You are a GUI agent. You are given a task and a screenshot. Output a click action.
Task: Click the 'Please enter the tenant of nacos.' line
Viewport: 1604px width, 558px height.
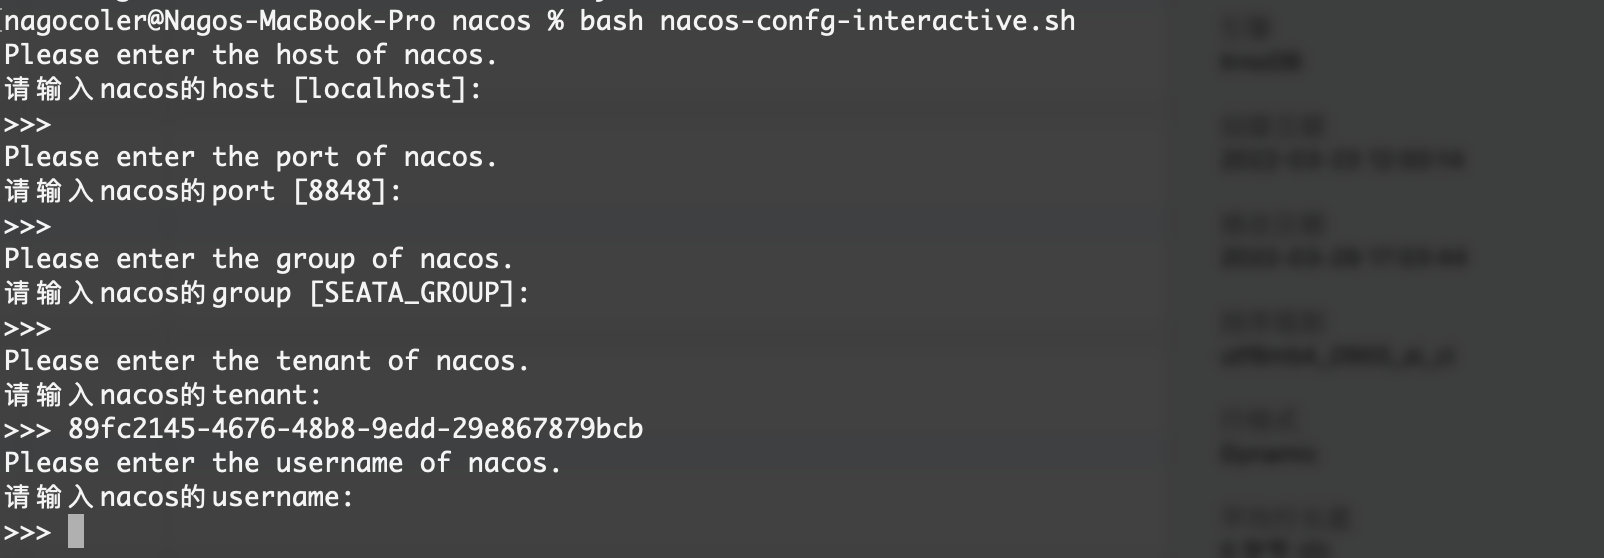[266, 361]
